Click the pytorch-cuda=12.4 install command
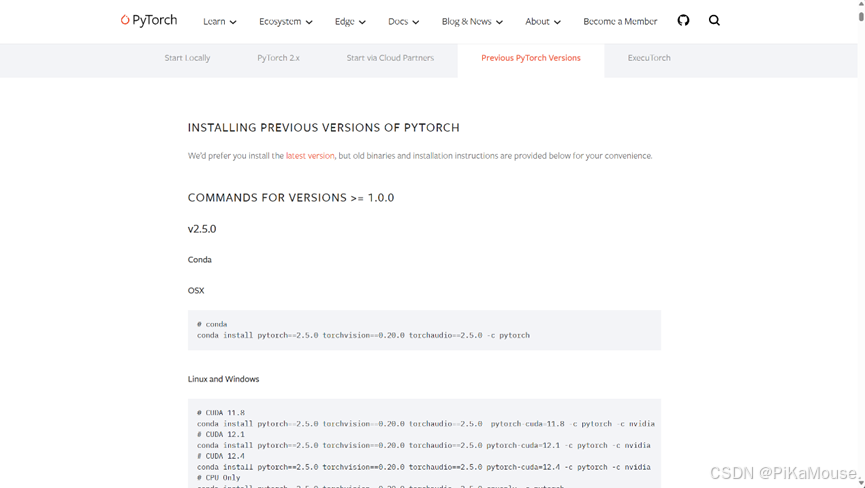865x488 pixels. [424, 467]
